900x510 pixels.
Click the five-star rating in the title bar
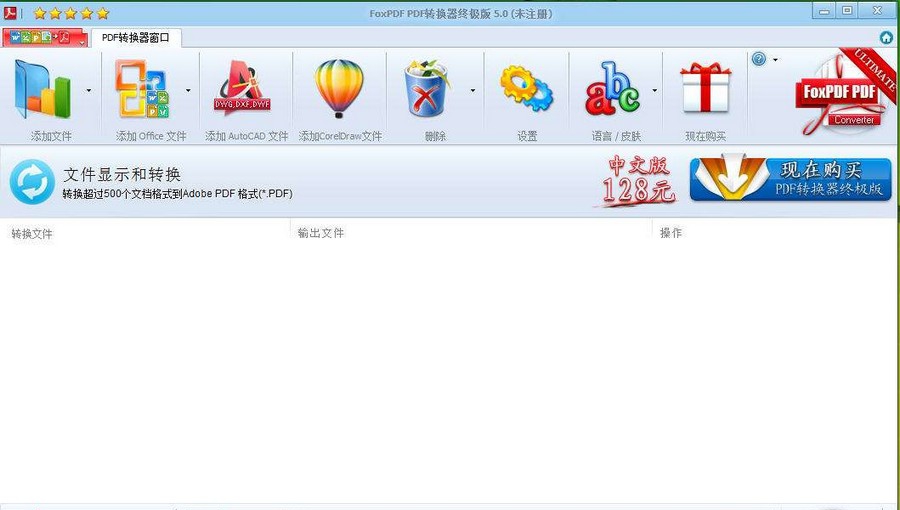(x=71, y=13)
